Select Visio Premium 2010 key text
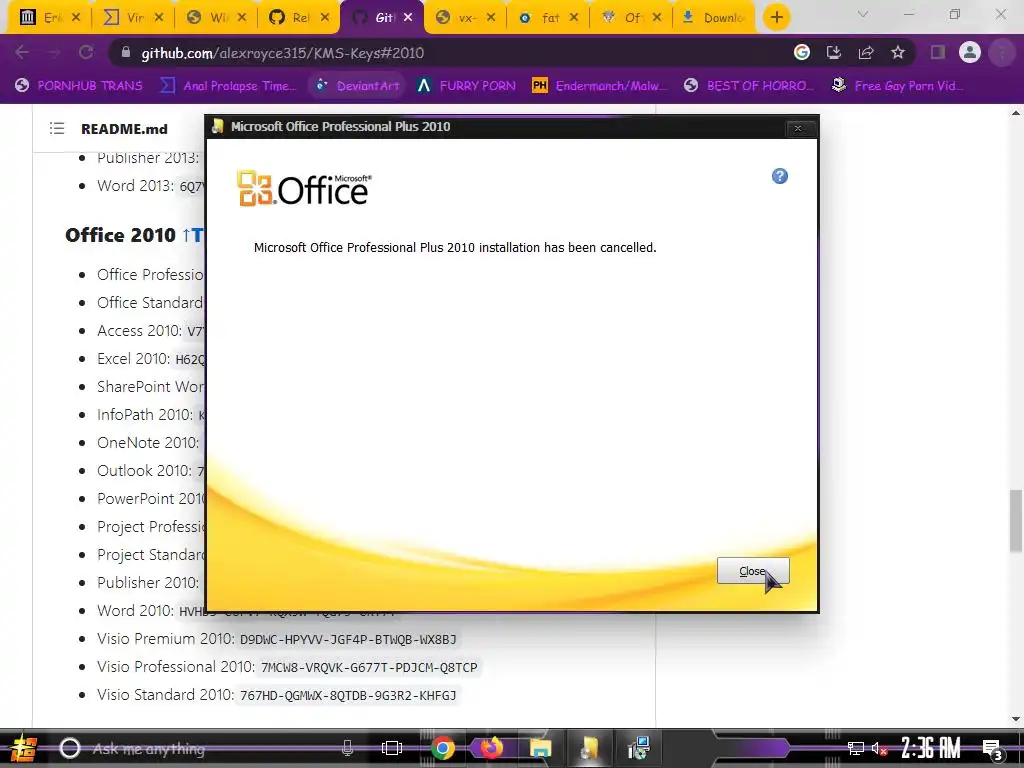Screen dimensions: 1024x768 coord(348,639)
